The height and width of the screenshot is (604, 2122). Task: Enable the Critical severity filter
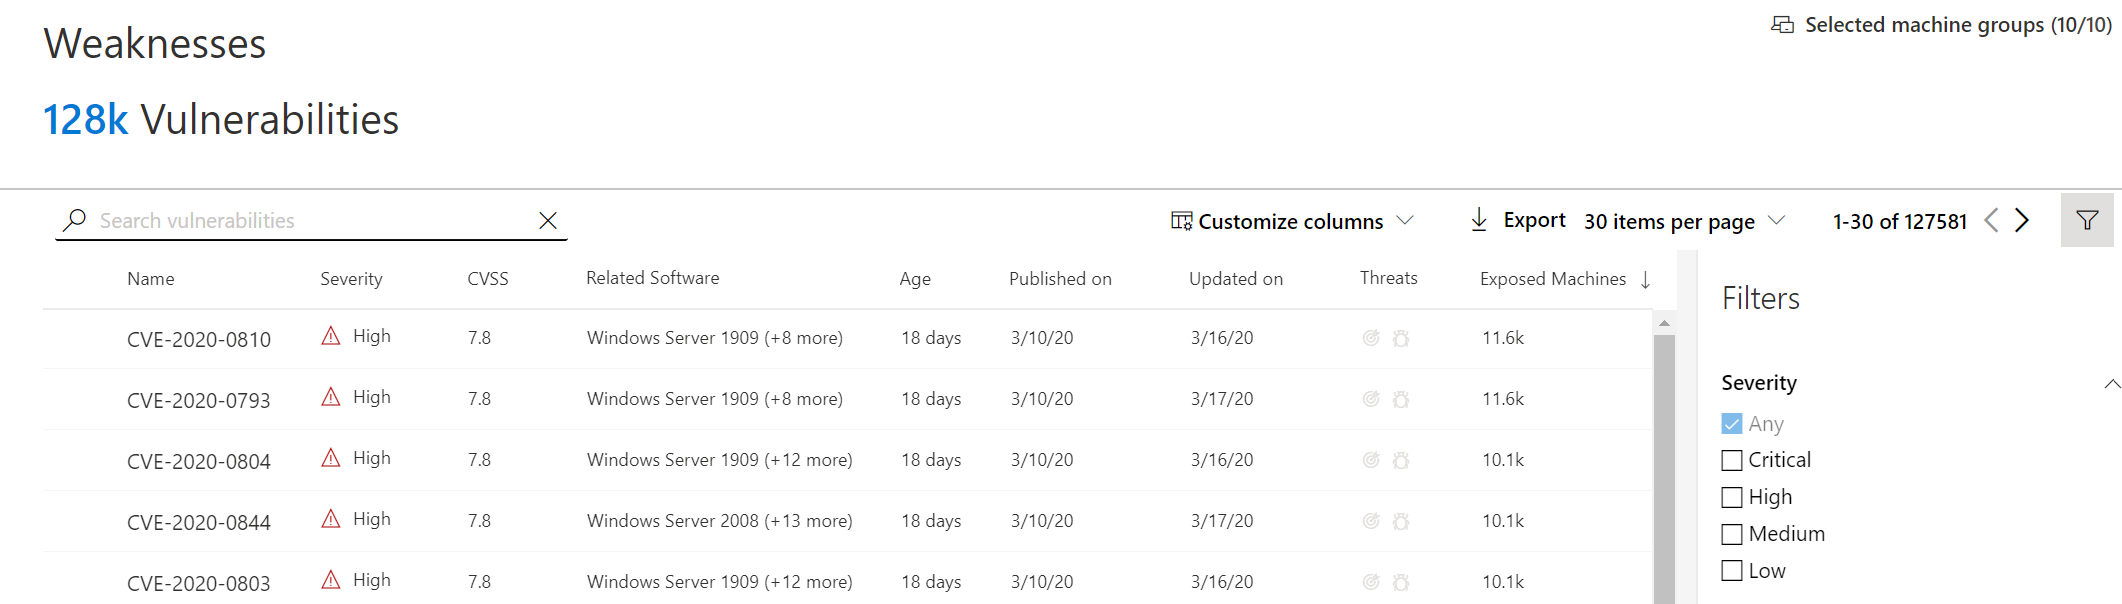(1732, 460)
